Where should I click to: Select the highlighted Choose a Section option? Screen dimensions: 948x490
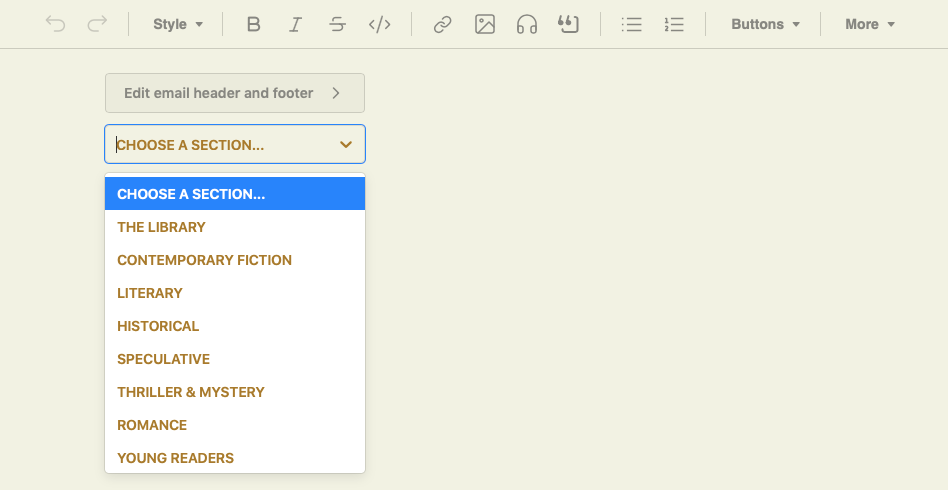pos(235,194)
